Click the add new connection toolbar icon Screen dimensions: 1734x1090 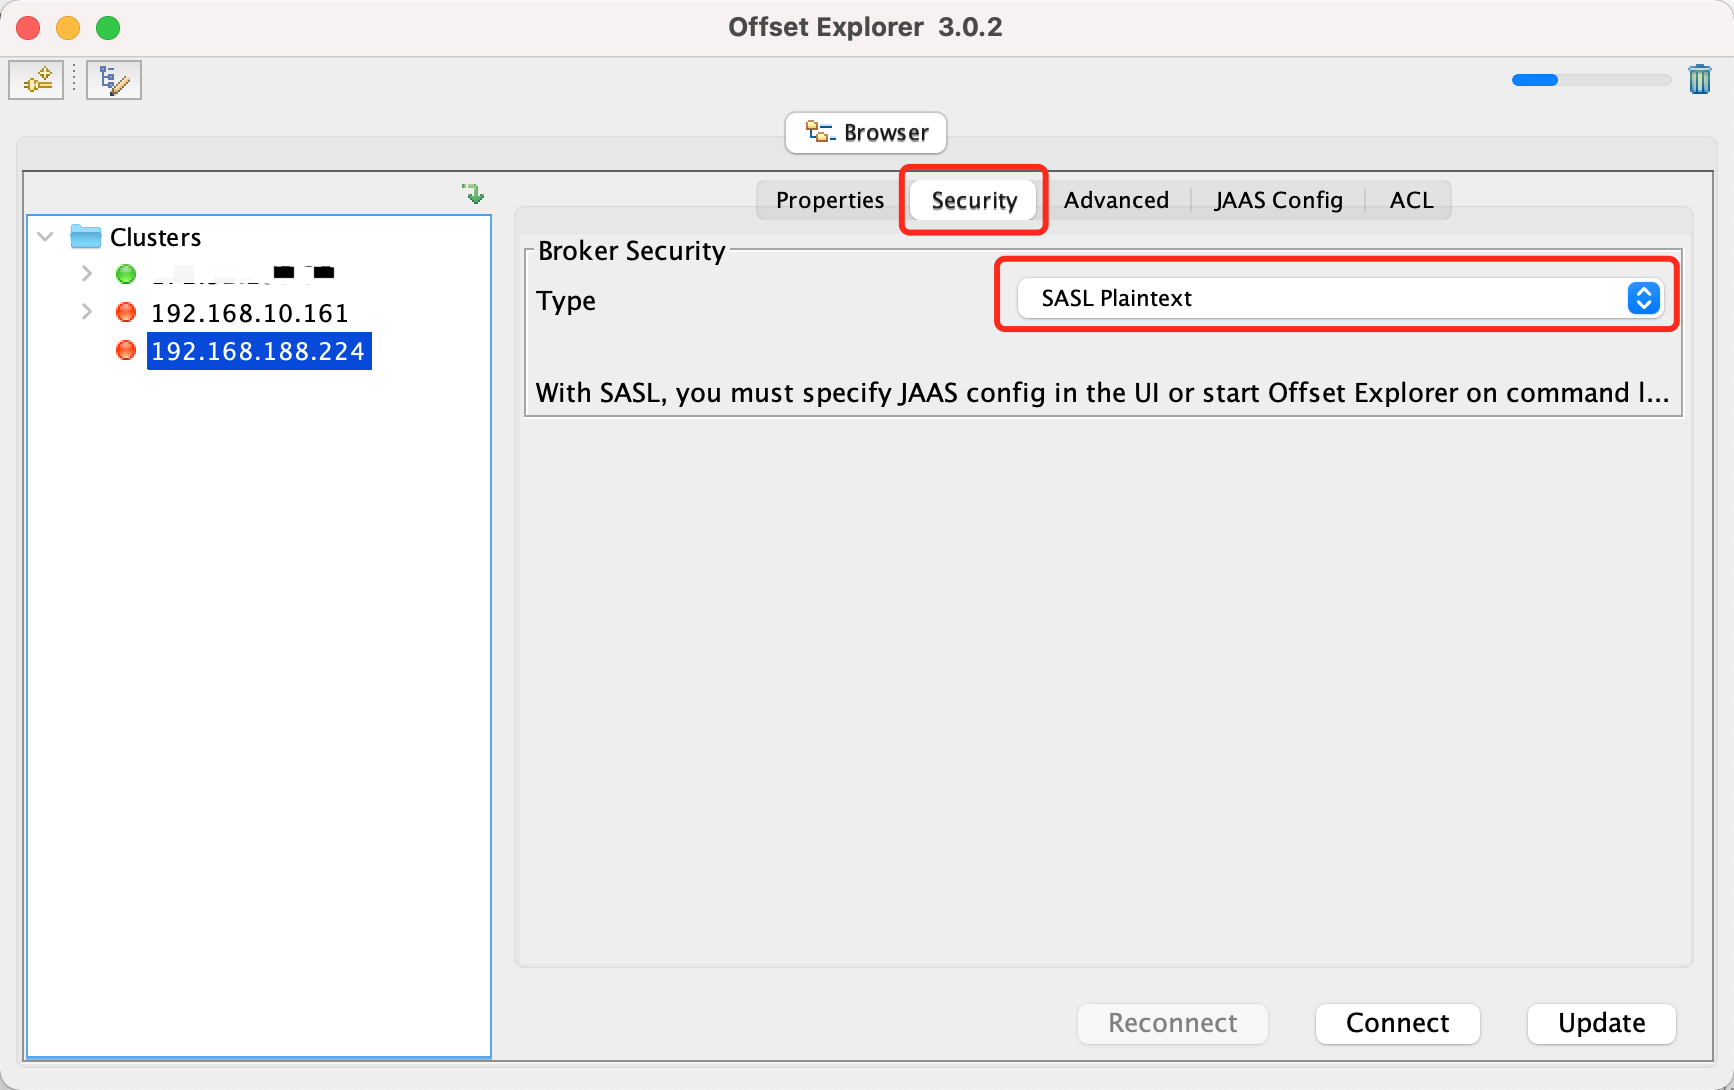point(36,80)
